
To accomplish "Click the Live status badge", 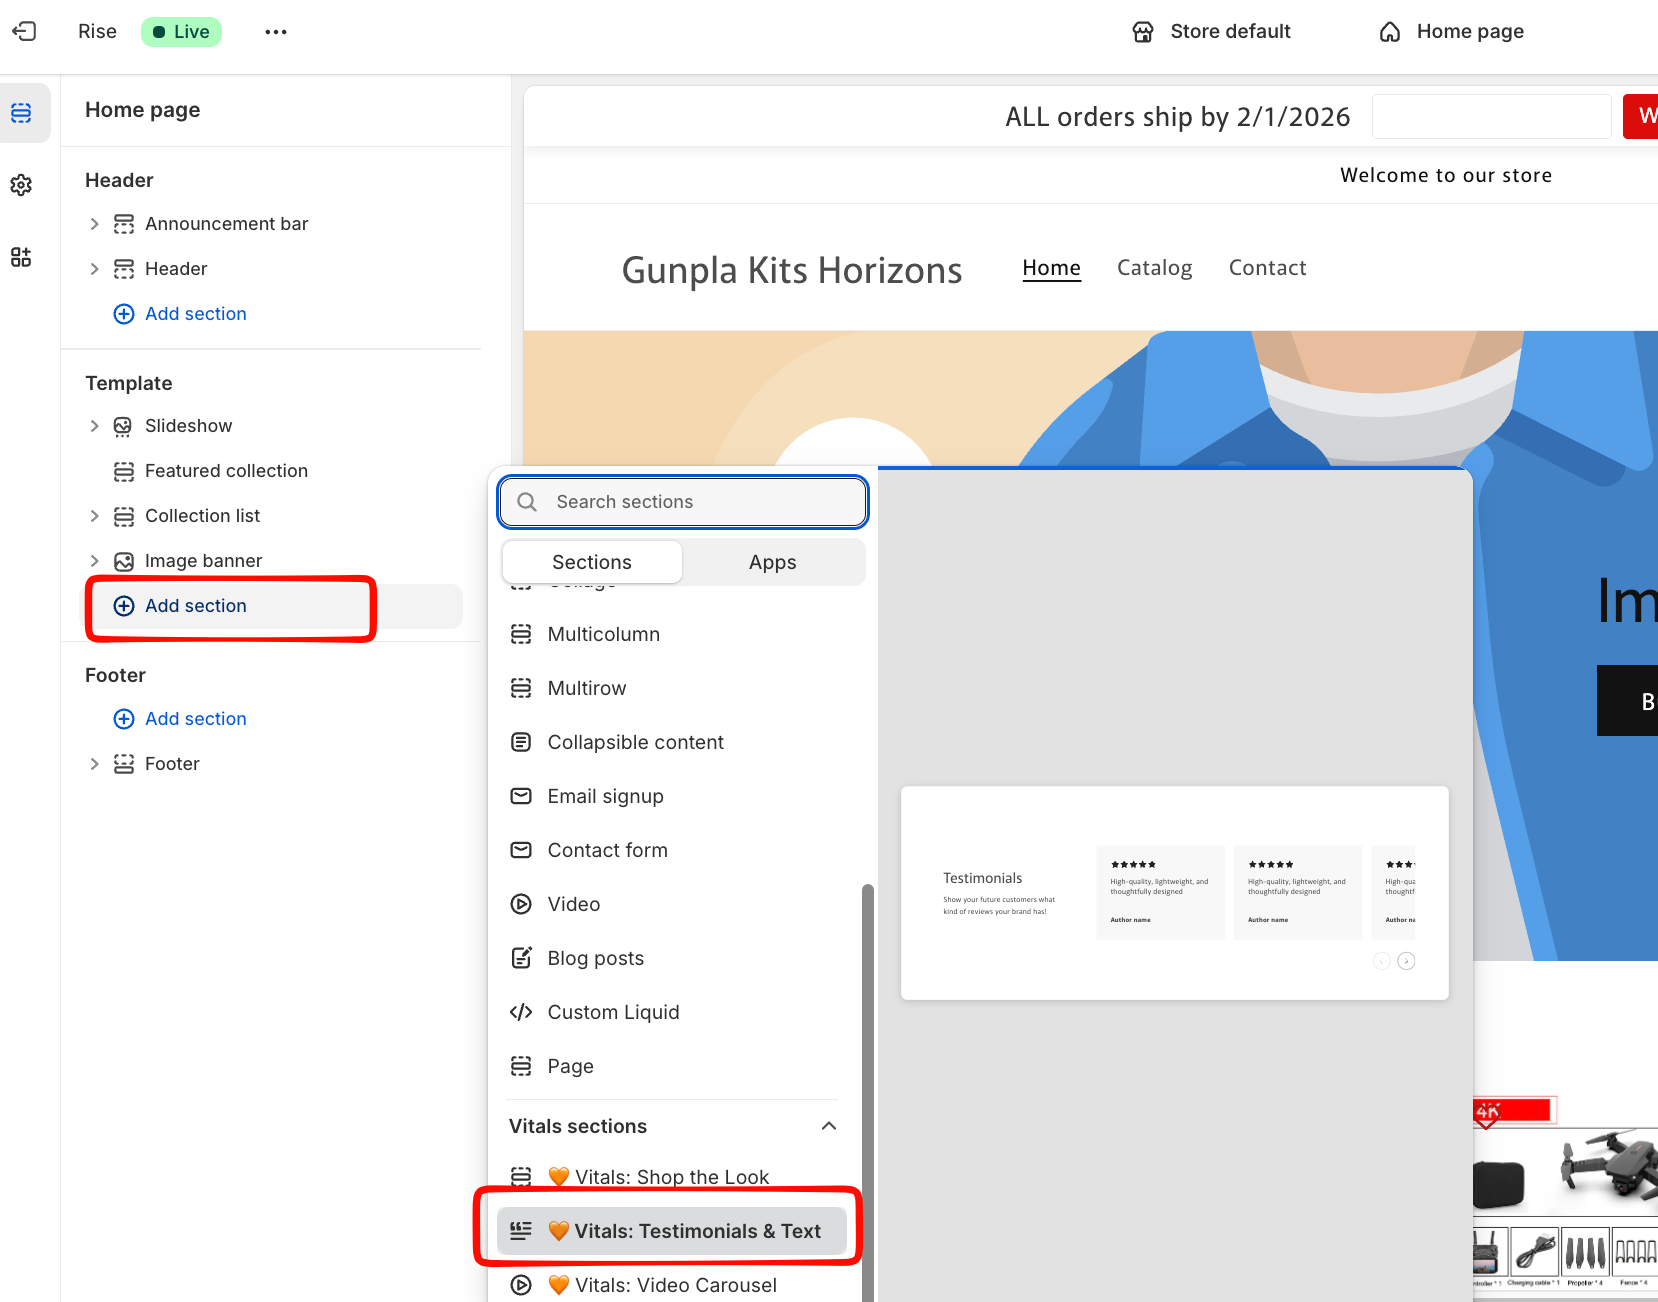I will (x=181, y=32).
